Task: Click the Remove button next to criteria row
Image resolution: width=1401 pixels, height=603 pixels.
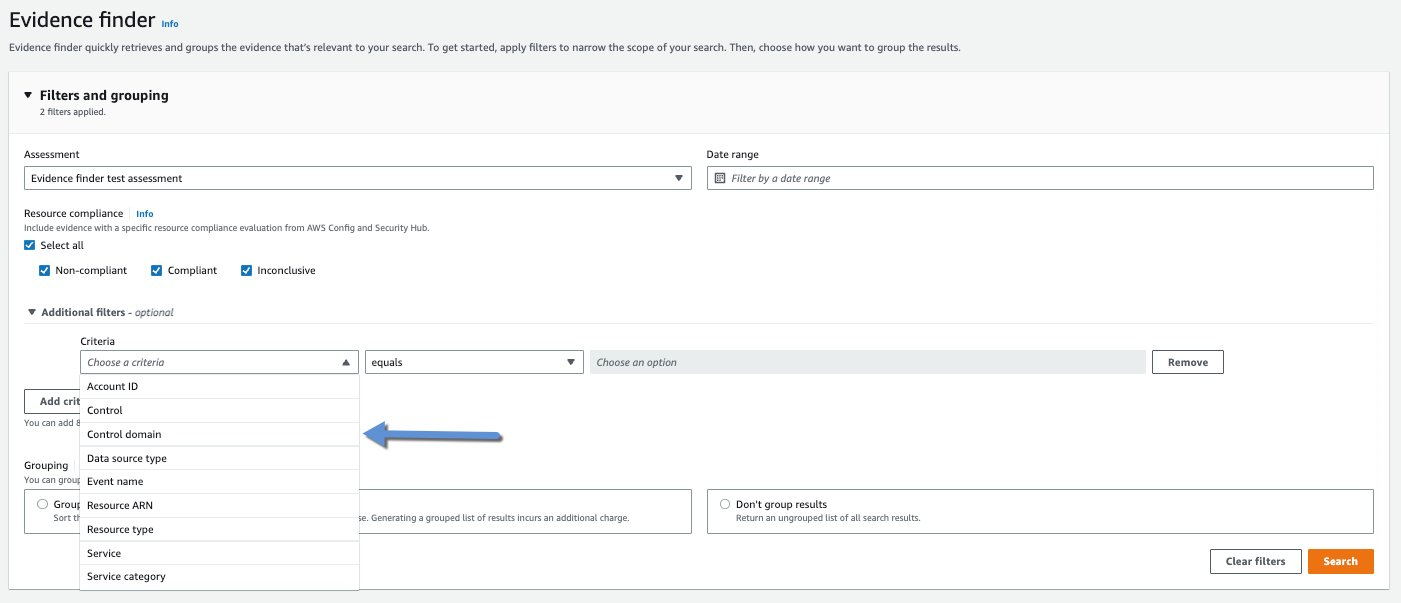Action: (1187, 361)
